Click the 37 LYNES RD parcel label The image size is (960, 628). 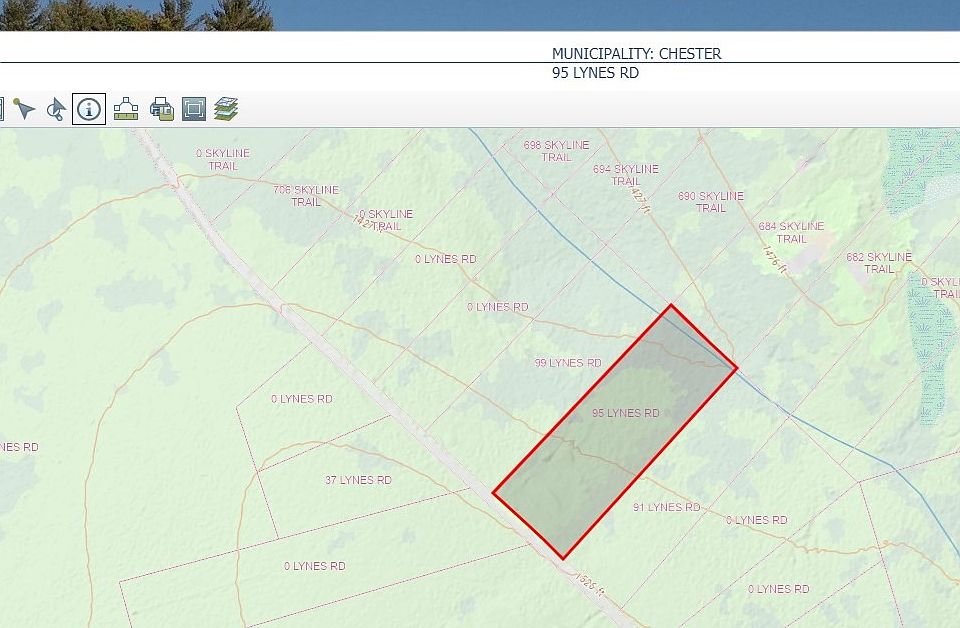[358, 480]
